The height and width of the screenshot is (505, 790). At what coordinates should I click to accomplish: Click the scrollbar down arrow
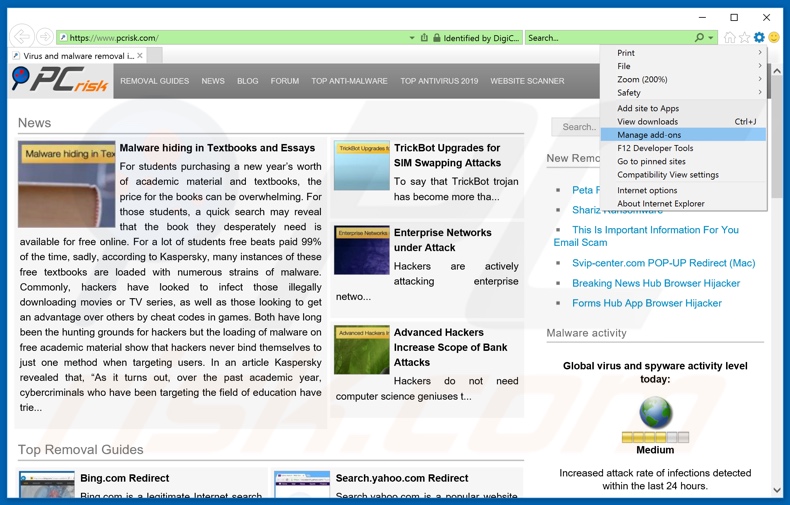(x=776, y=490)
